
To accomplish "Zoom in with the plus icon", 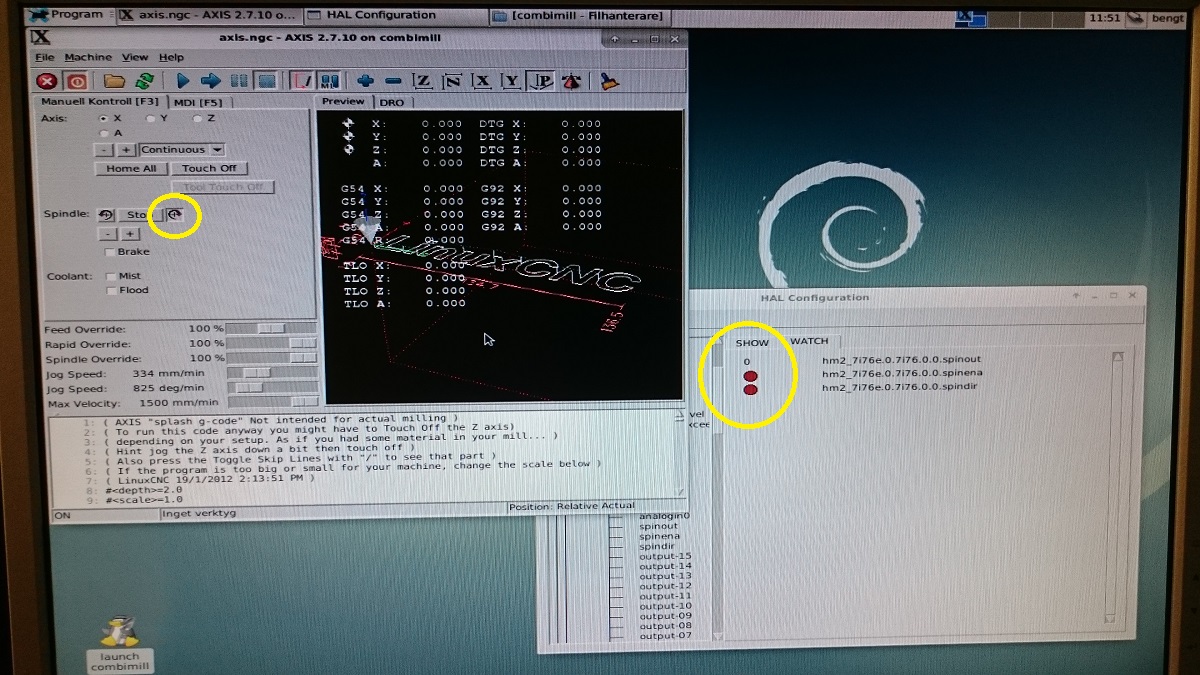I will pos(366,81).
